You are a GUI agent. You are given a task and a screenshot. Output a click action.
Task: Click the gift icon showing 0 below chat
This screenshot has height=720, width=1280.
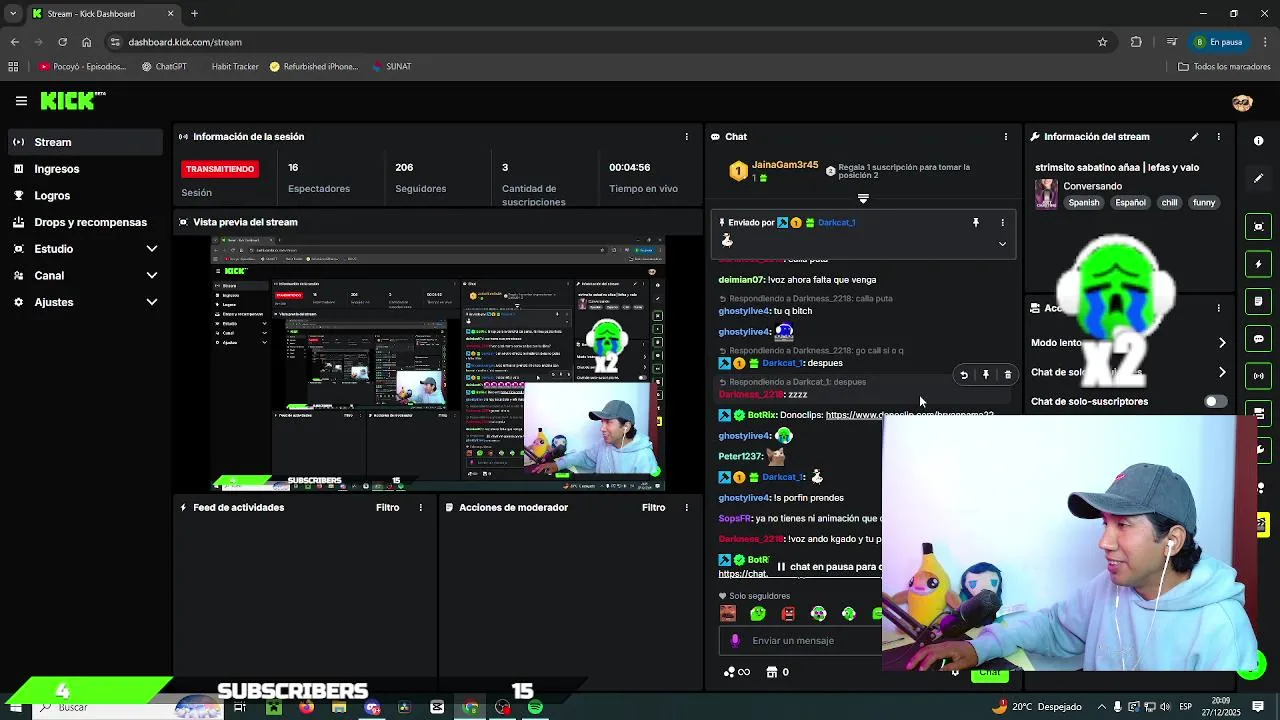click(778, 672)
